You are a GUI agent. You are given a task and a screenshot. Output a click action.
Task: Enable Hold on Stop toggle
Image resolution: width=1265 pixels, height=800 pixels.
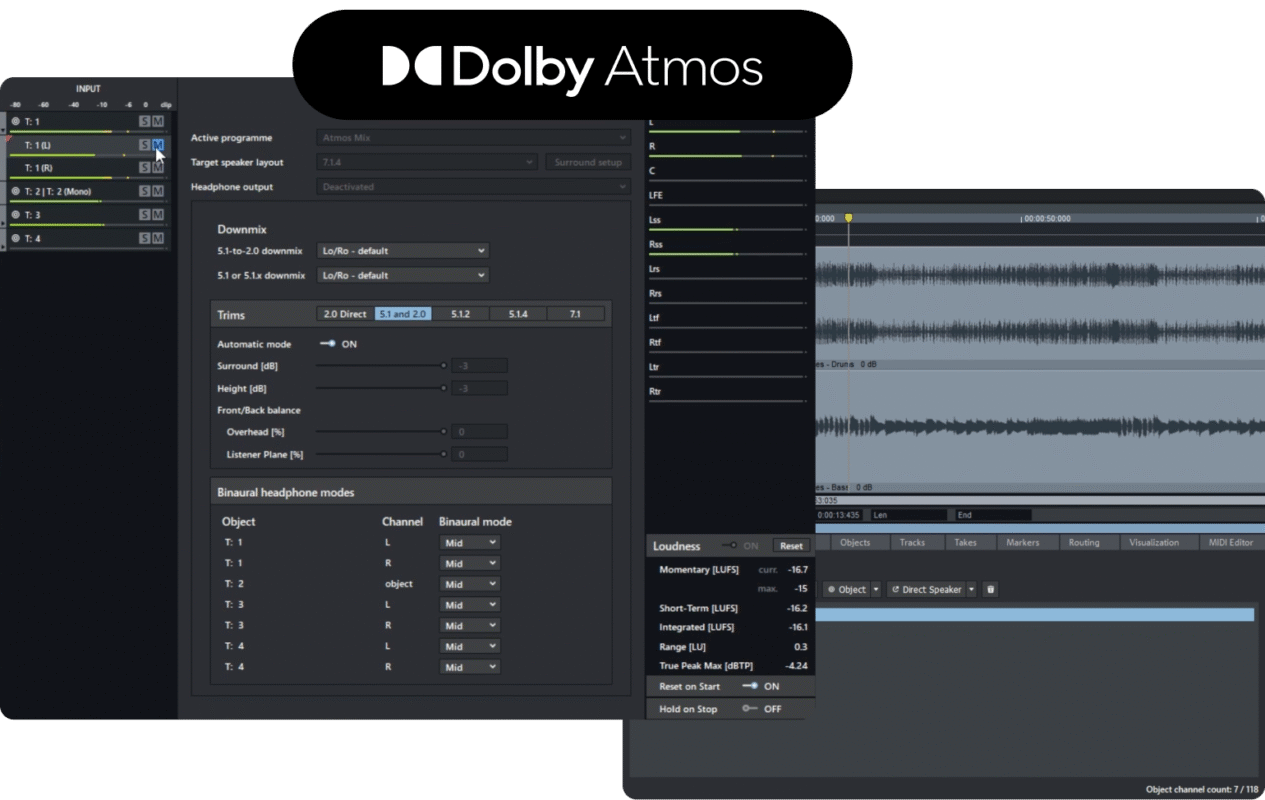click(x=750, y=709)
